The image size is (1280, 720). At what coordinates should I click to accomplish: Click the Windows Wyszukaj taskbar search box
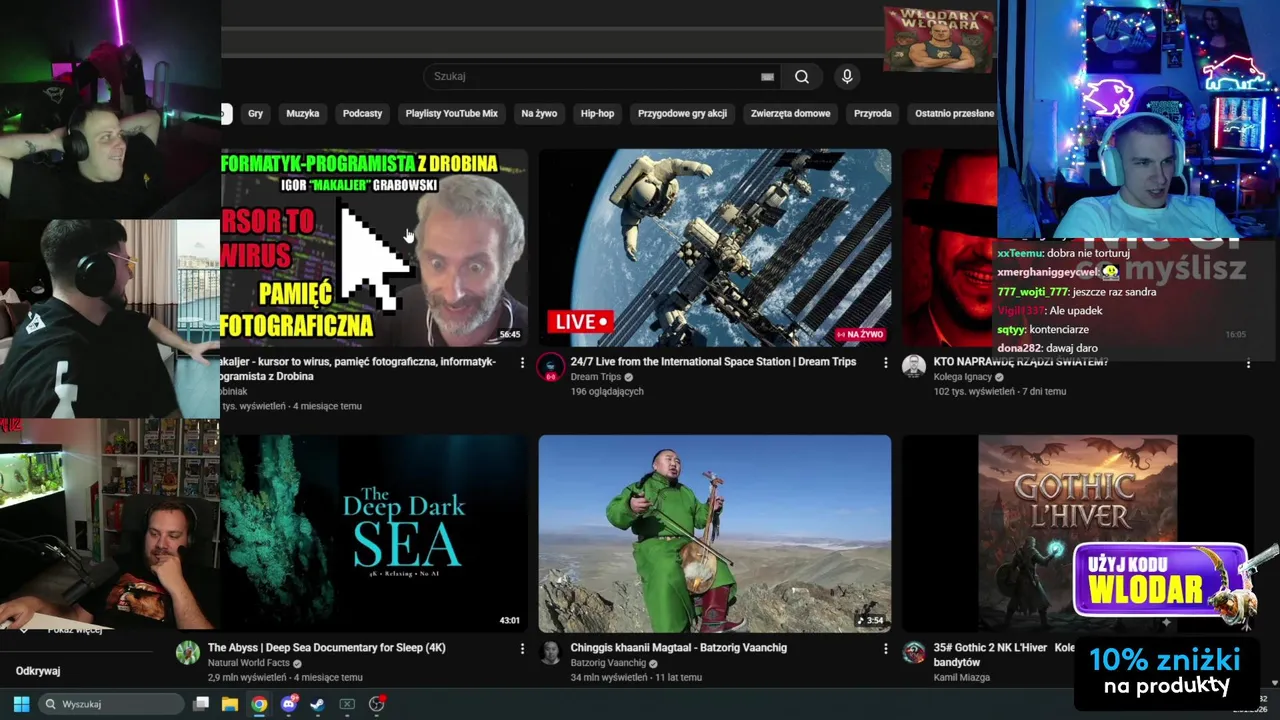(x=113, y=704)
